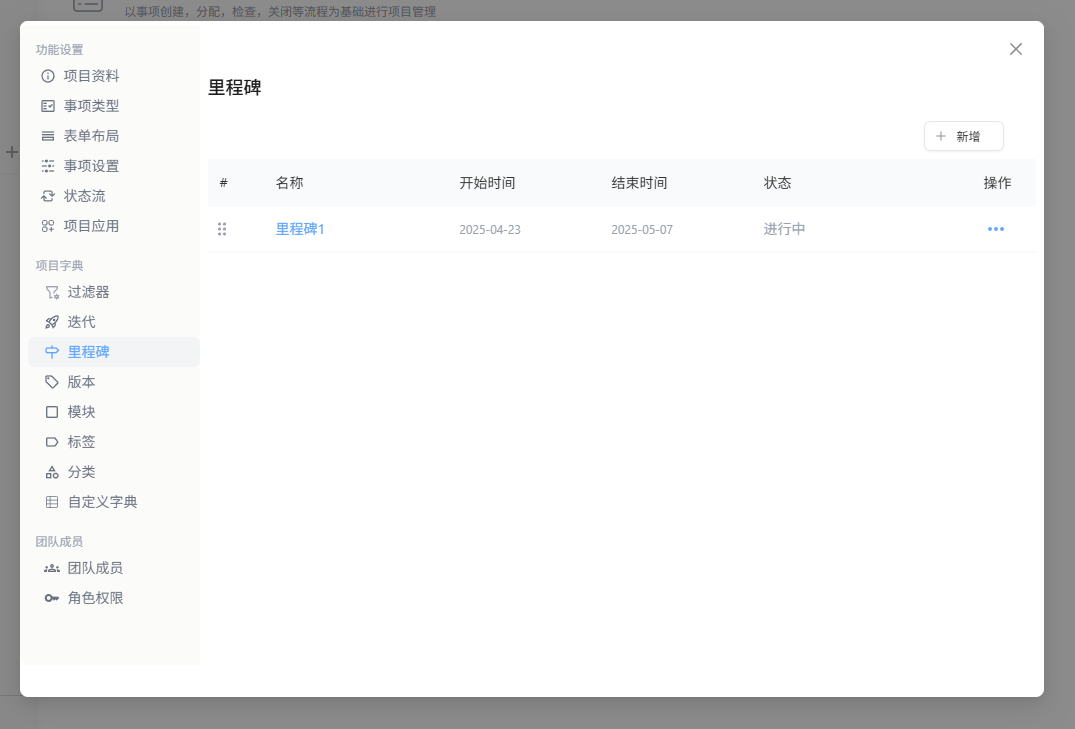Click the 模块 square icon
Viewport: 1075px width, 729px height.
click(52, 412)
